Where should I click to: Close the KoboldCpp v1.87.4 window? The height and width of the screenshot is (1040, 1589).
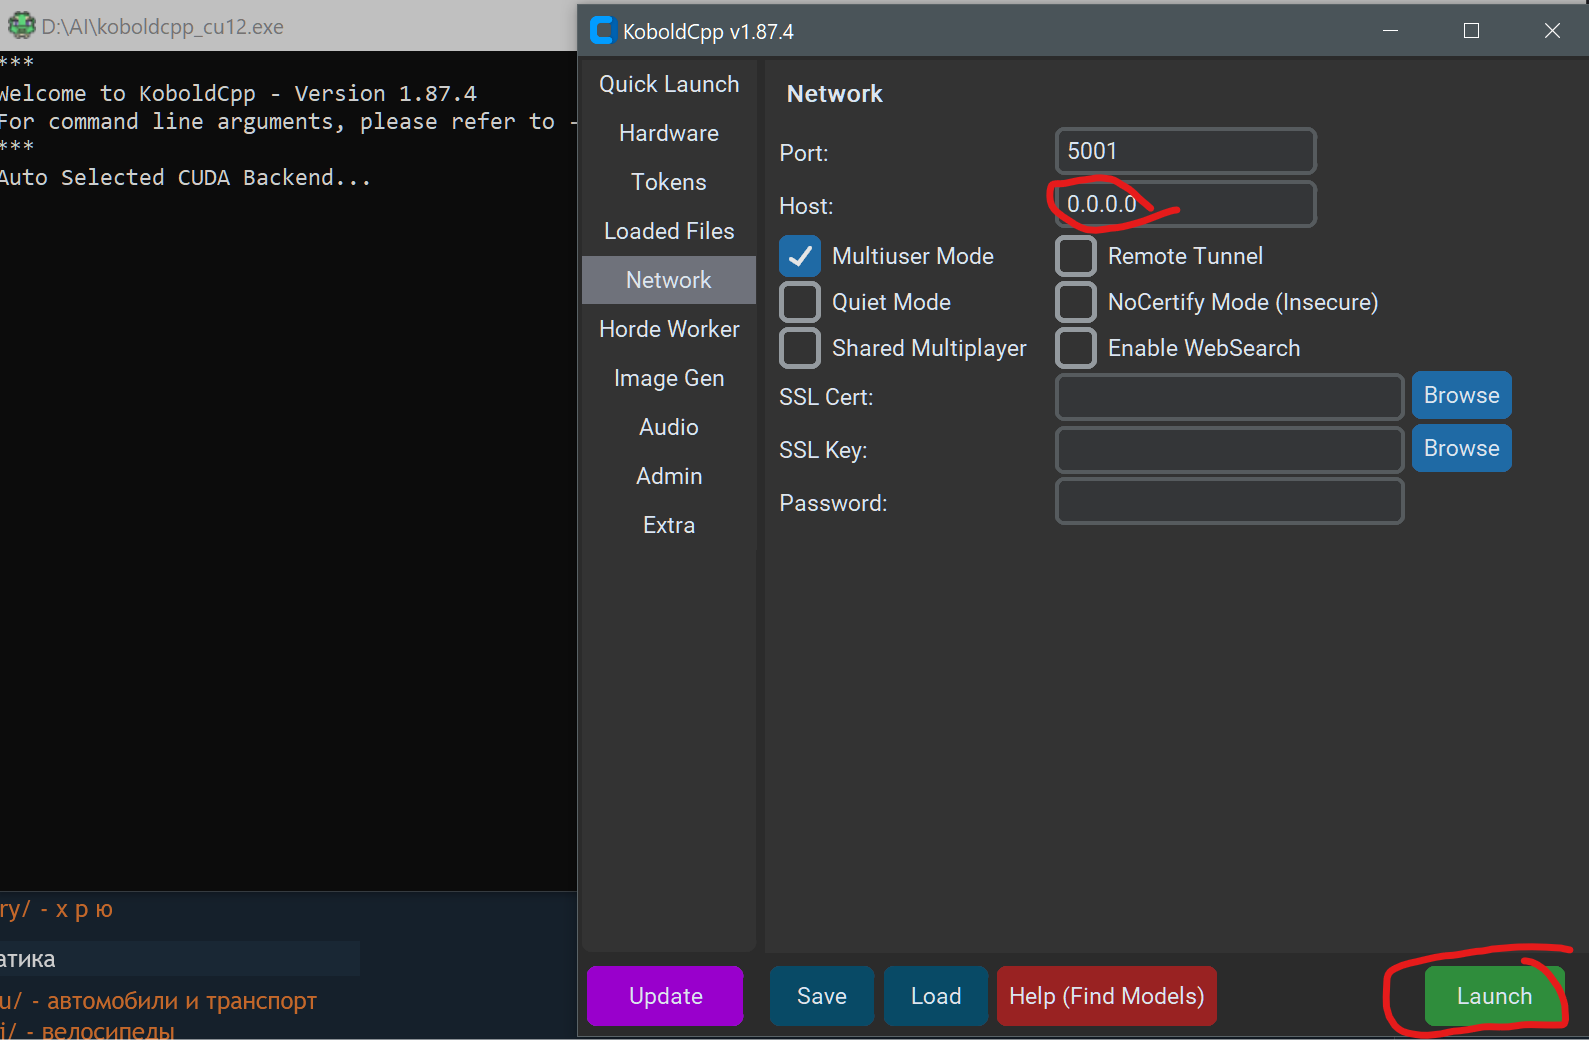click(1552, 31)
